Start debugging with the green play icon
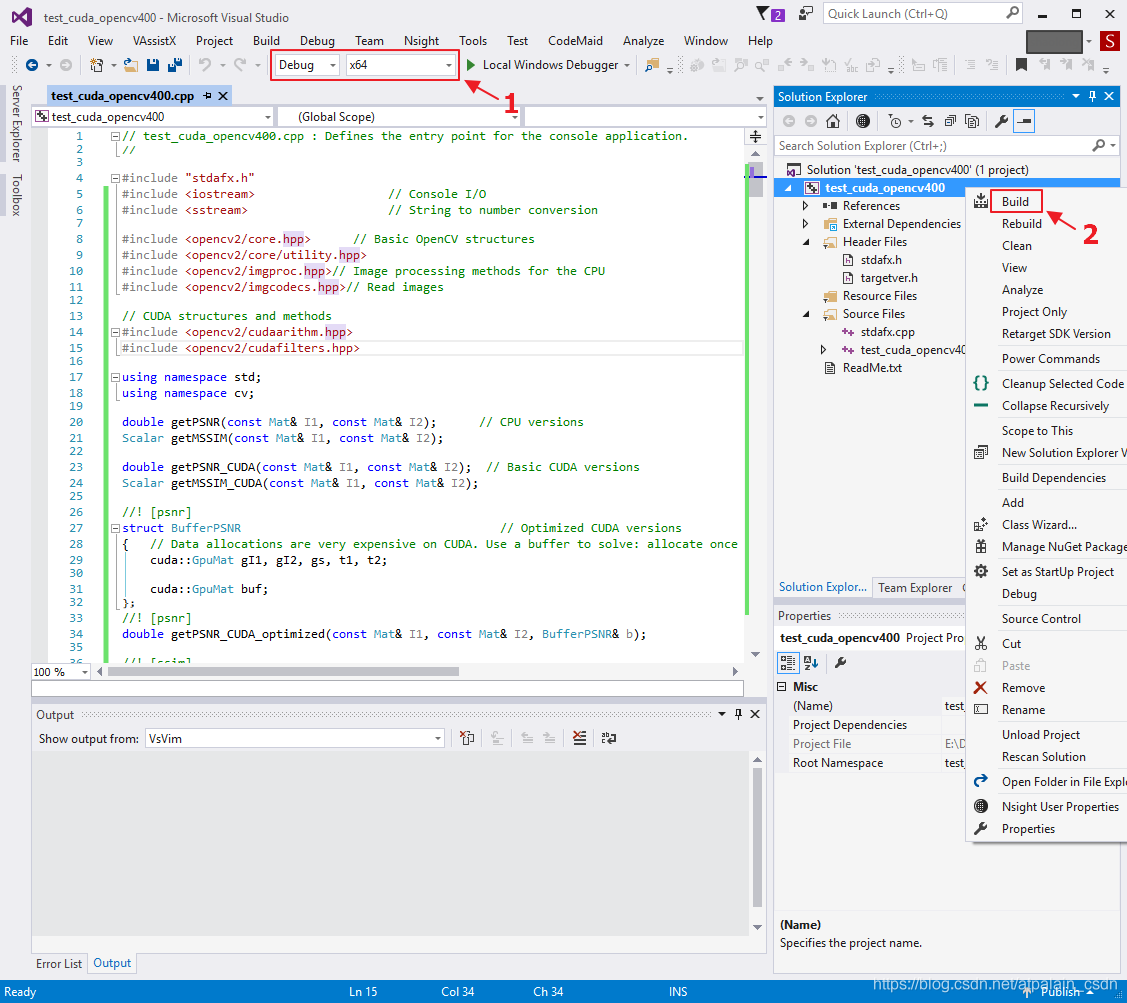 coord(471,65)
